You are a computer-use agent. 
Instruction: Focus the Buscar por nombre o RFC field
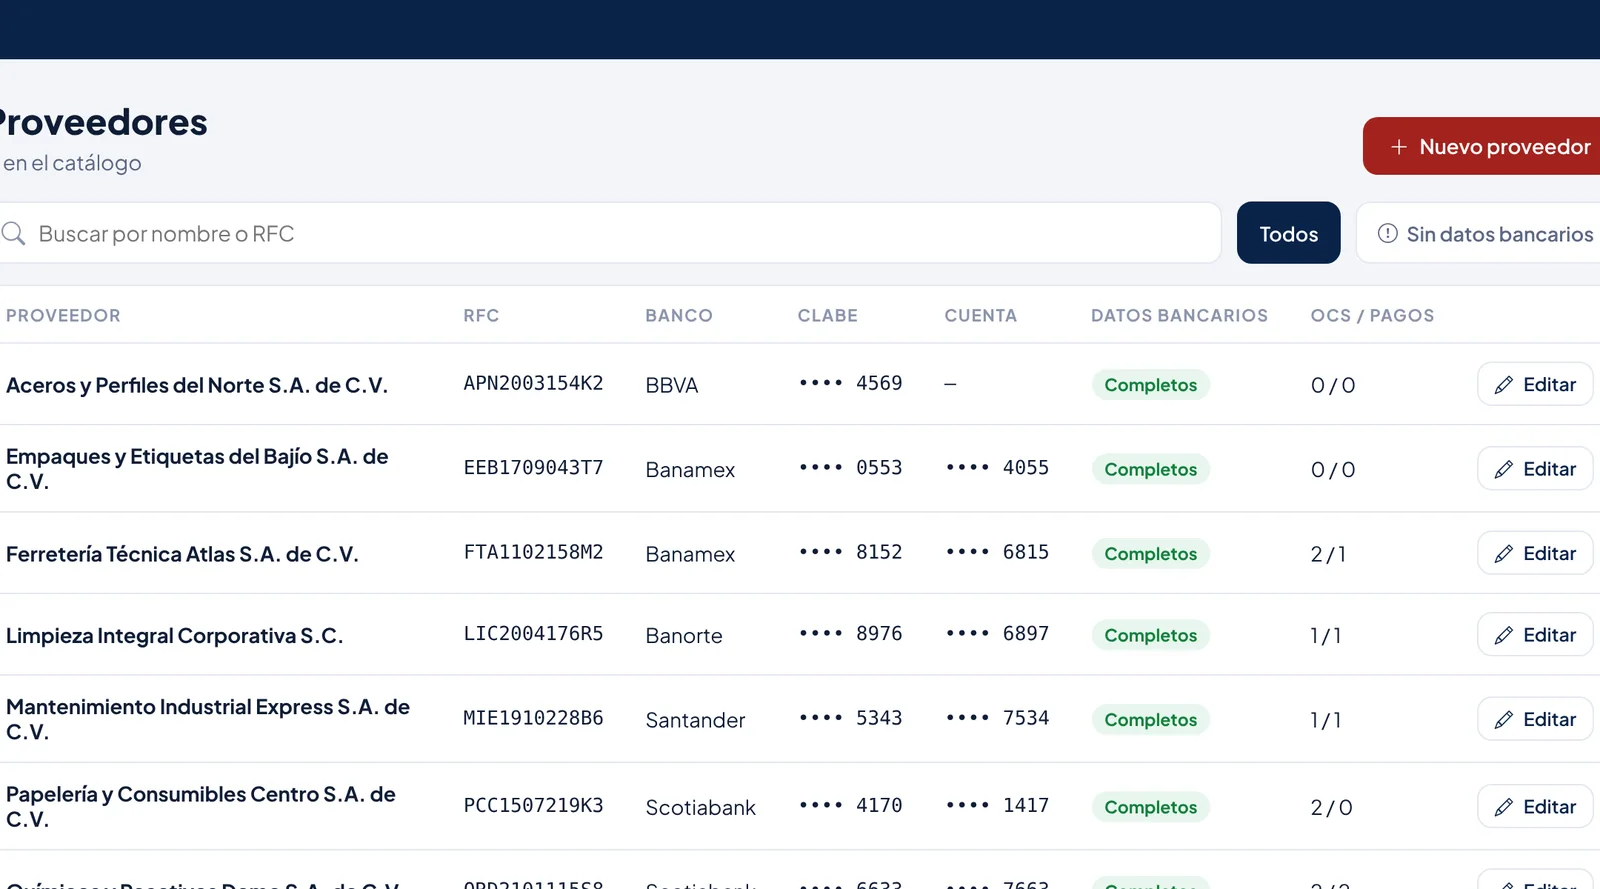608,233
